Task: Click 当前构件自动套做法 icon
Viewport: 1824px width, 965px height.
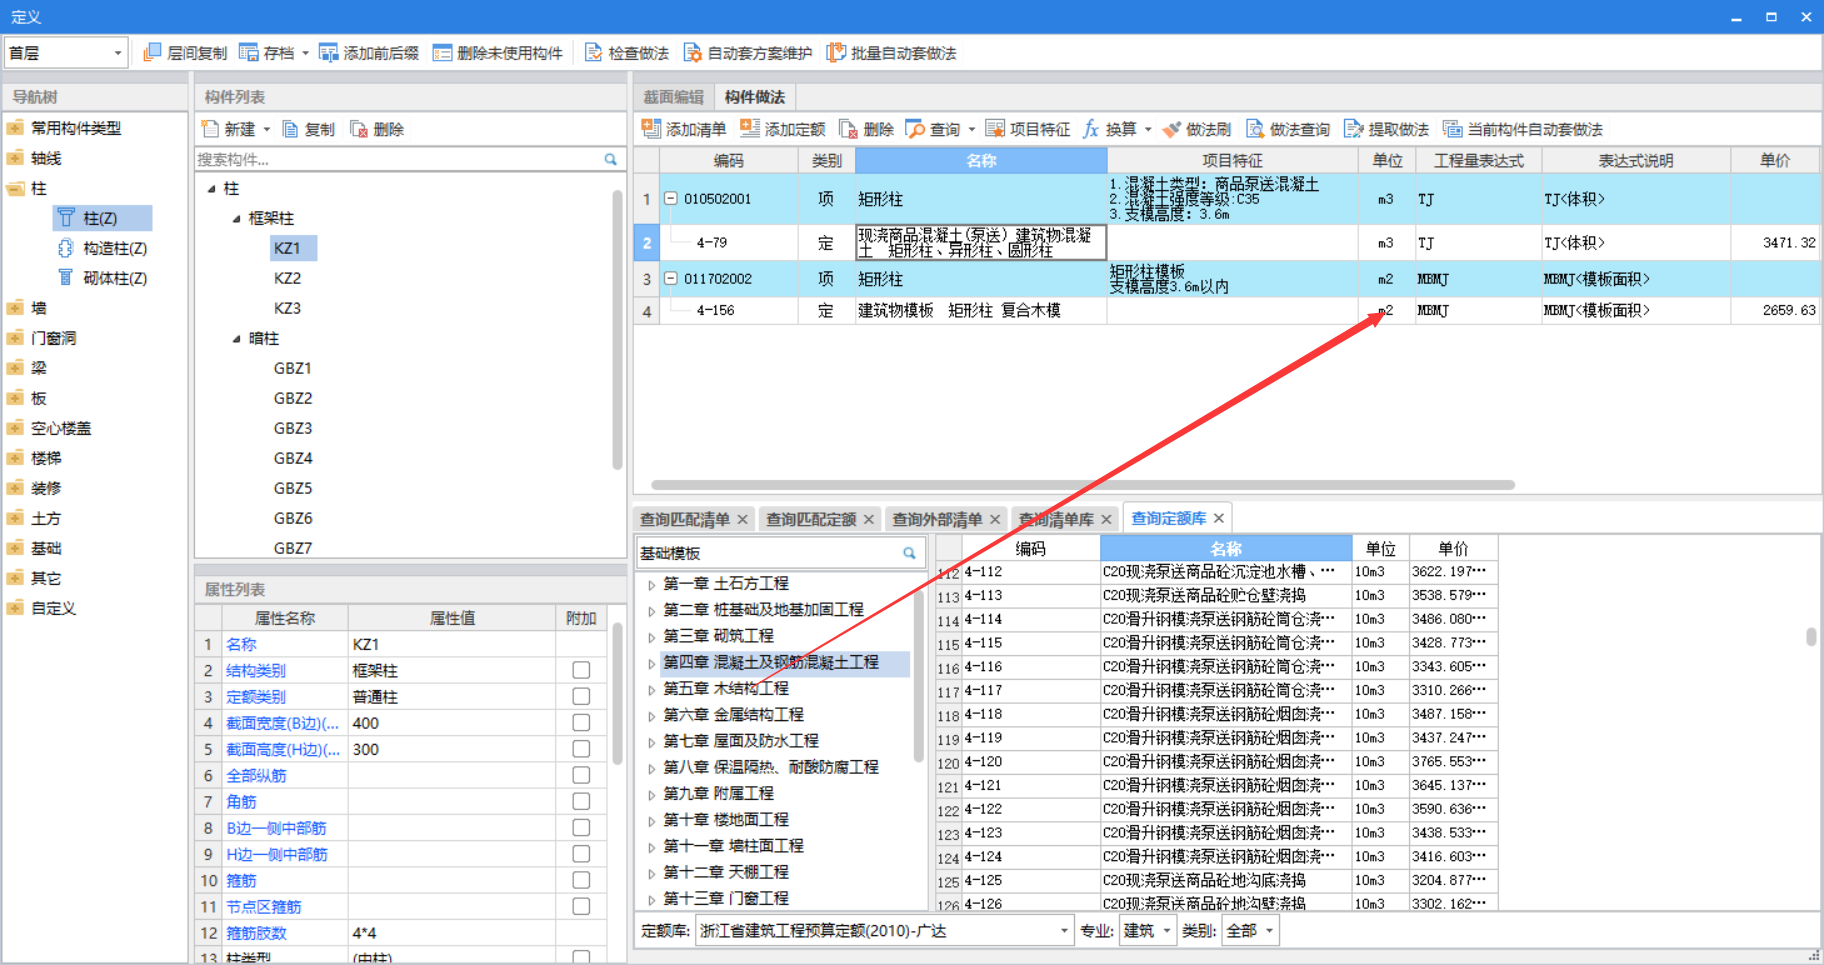Action: pyautogui.click(x=1452, y=129)
